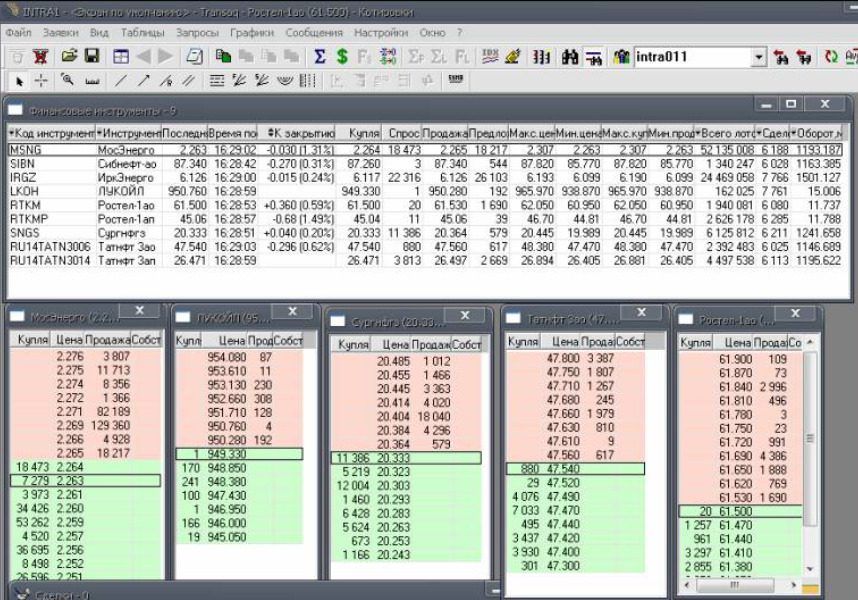Select the horizontal levels lines tool

[217, 81]
